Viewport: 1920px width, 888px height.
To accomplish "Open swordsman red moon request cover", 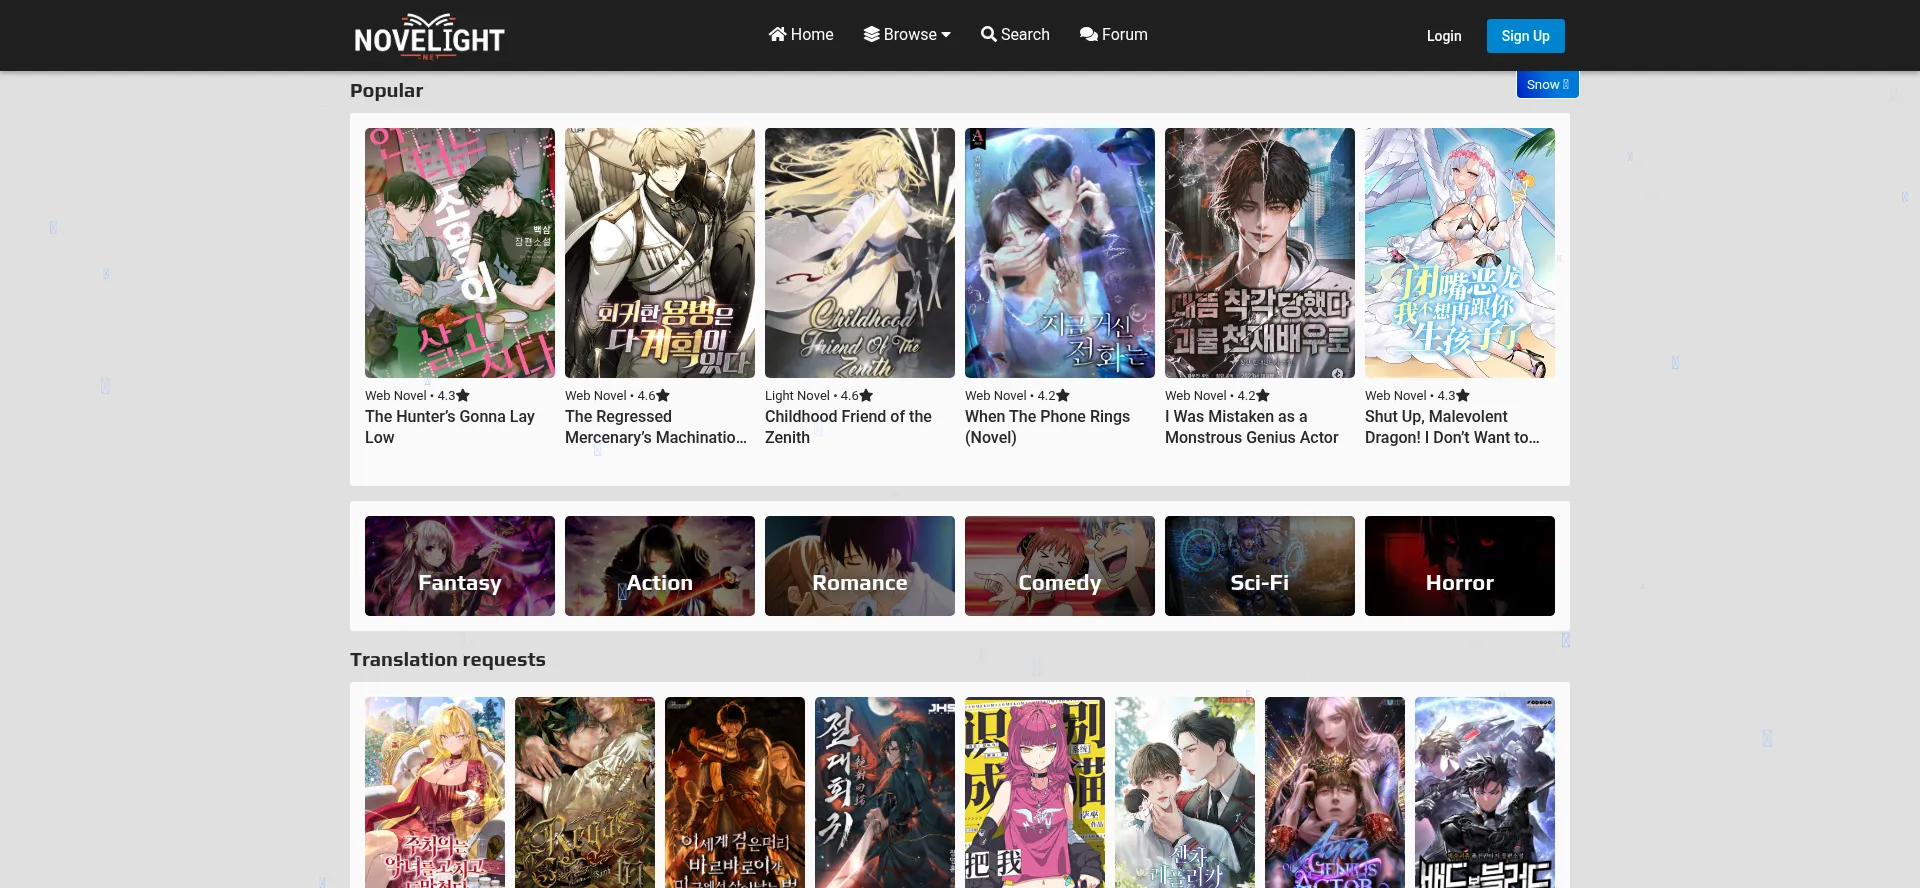I will [x=885, y=792].
